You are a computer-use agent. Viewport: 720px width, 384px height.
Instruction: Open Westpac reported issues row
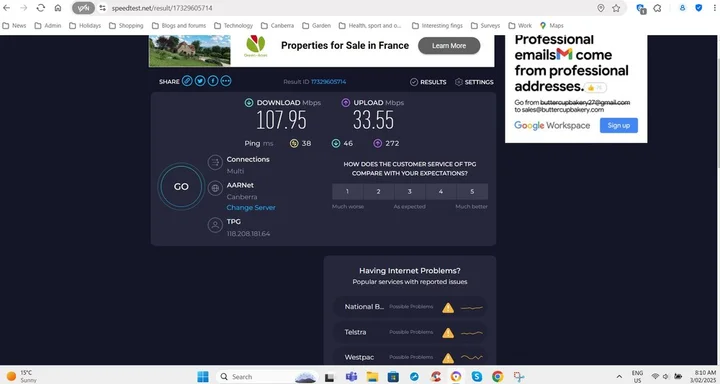coord(410,357)
